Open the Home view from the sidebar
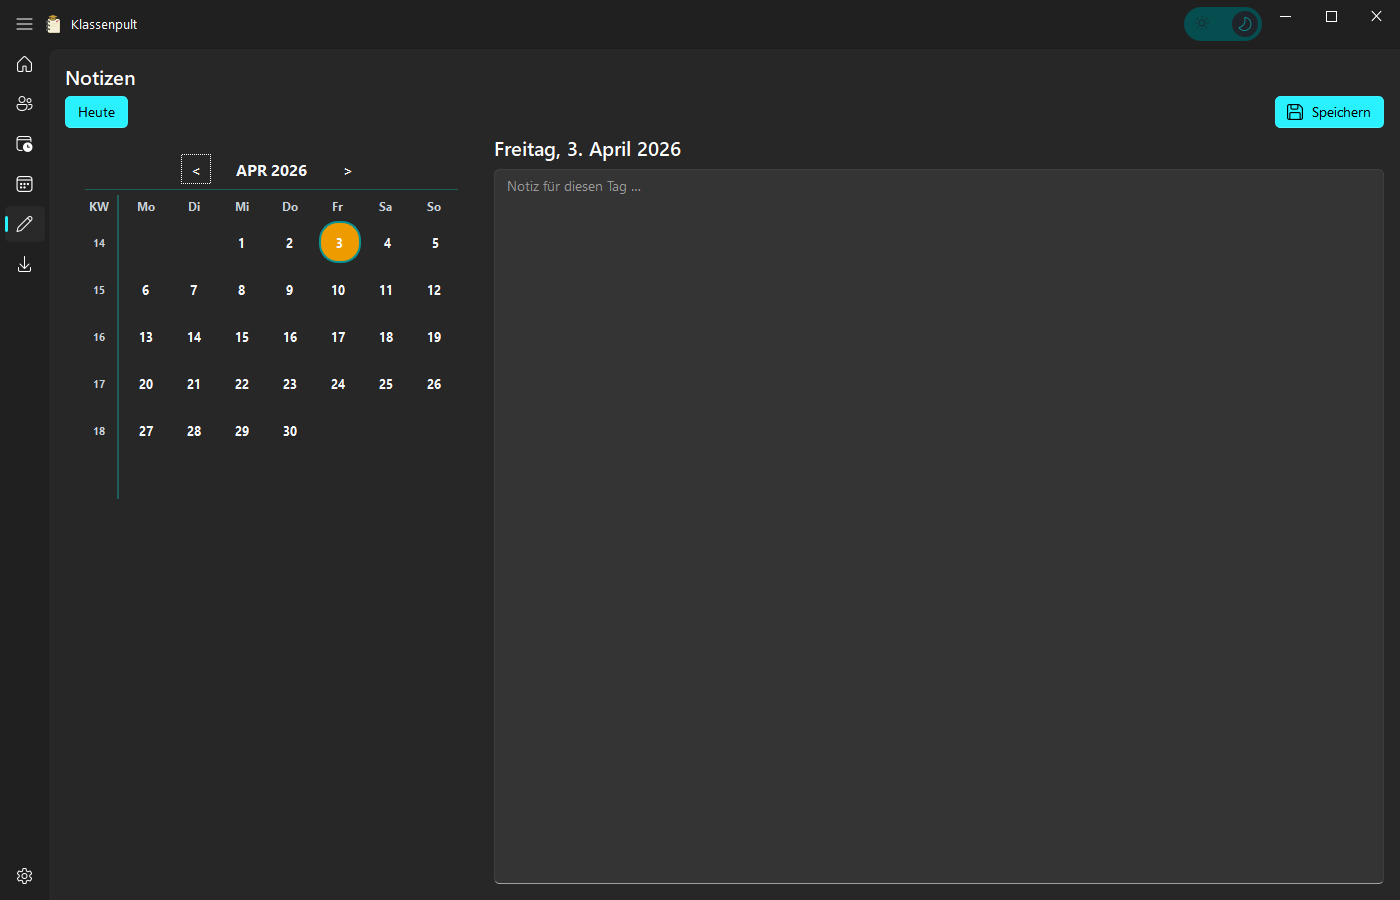The image size is (1400, 900). (24, 64)
